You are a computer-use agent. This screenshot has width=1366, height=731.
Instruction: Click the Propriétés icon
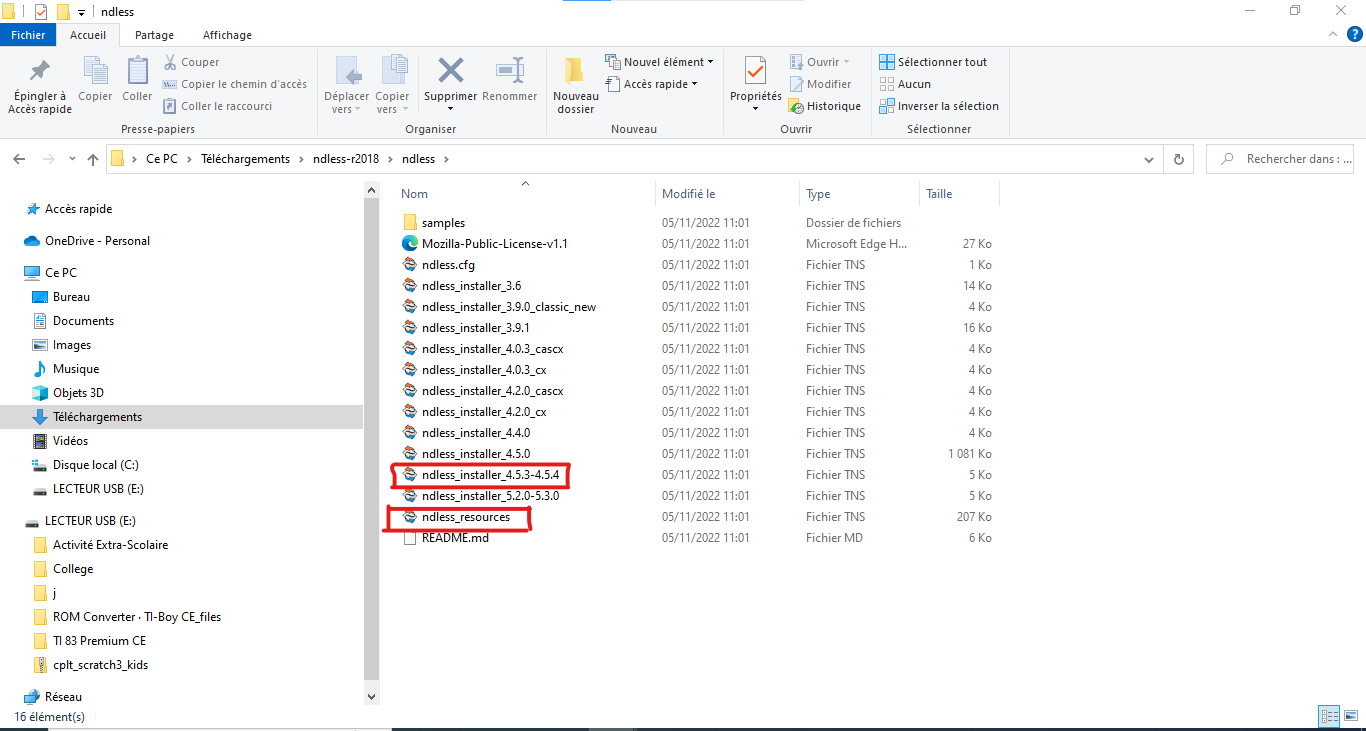click(x=755, y=72)
